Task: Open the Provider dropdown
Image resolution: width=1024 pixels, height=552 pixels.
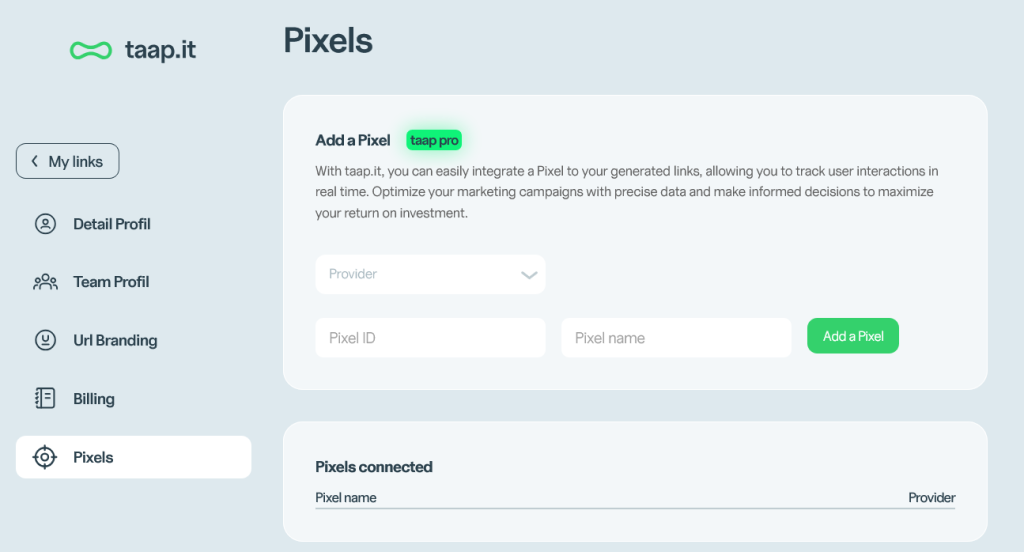Action: pos(420,274)
